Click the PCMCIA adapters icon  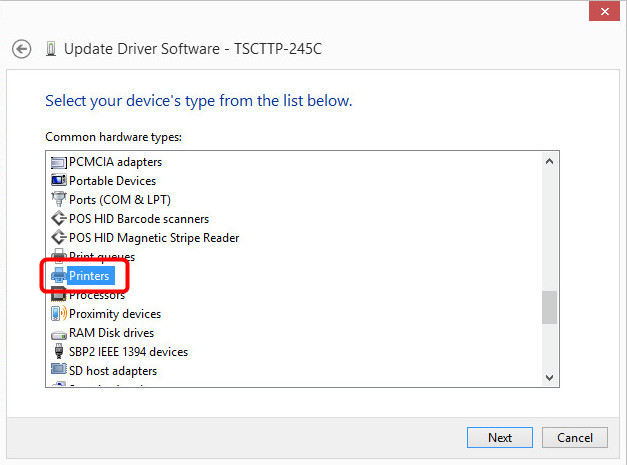pos(58,162)
